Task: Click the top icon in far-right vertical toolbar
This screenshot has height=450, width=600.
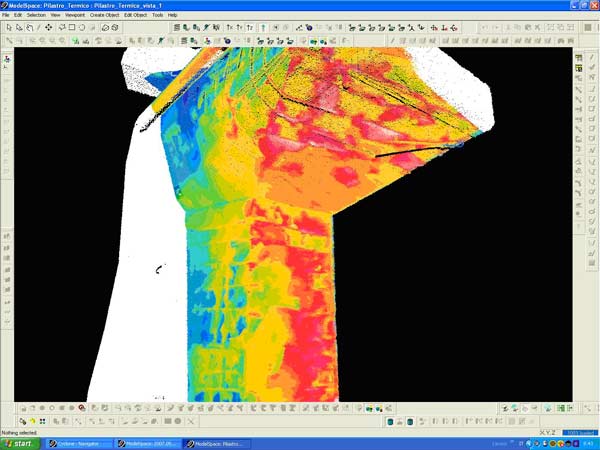Action: pos(592,57)
